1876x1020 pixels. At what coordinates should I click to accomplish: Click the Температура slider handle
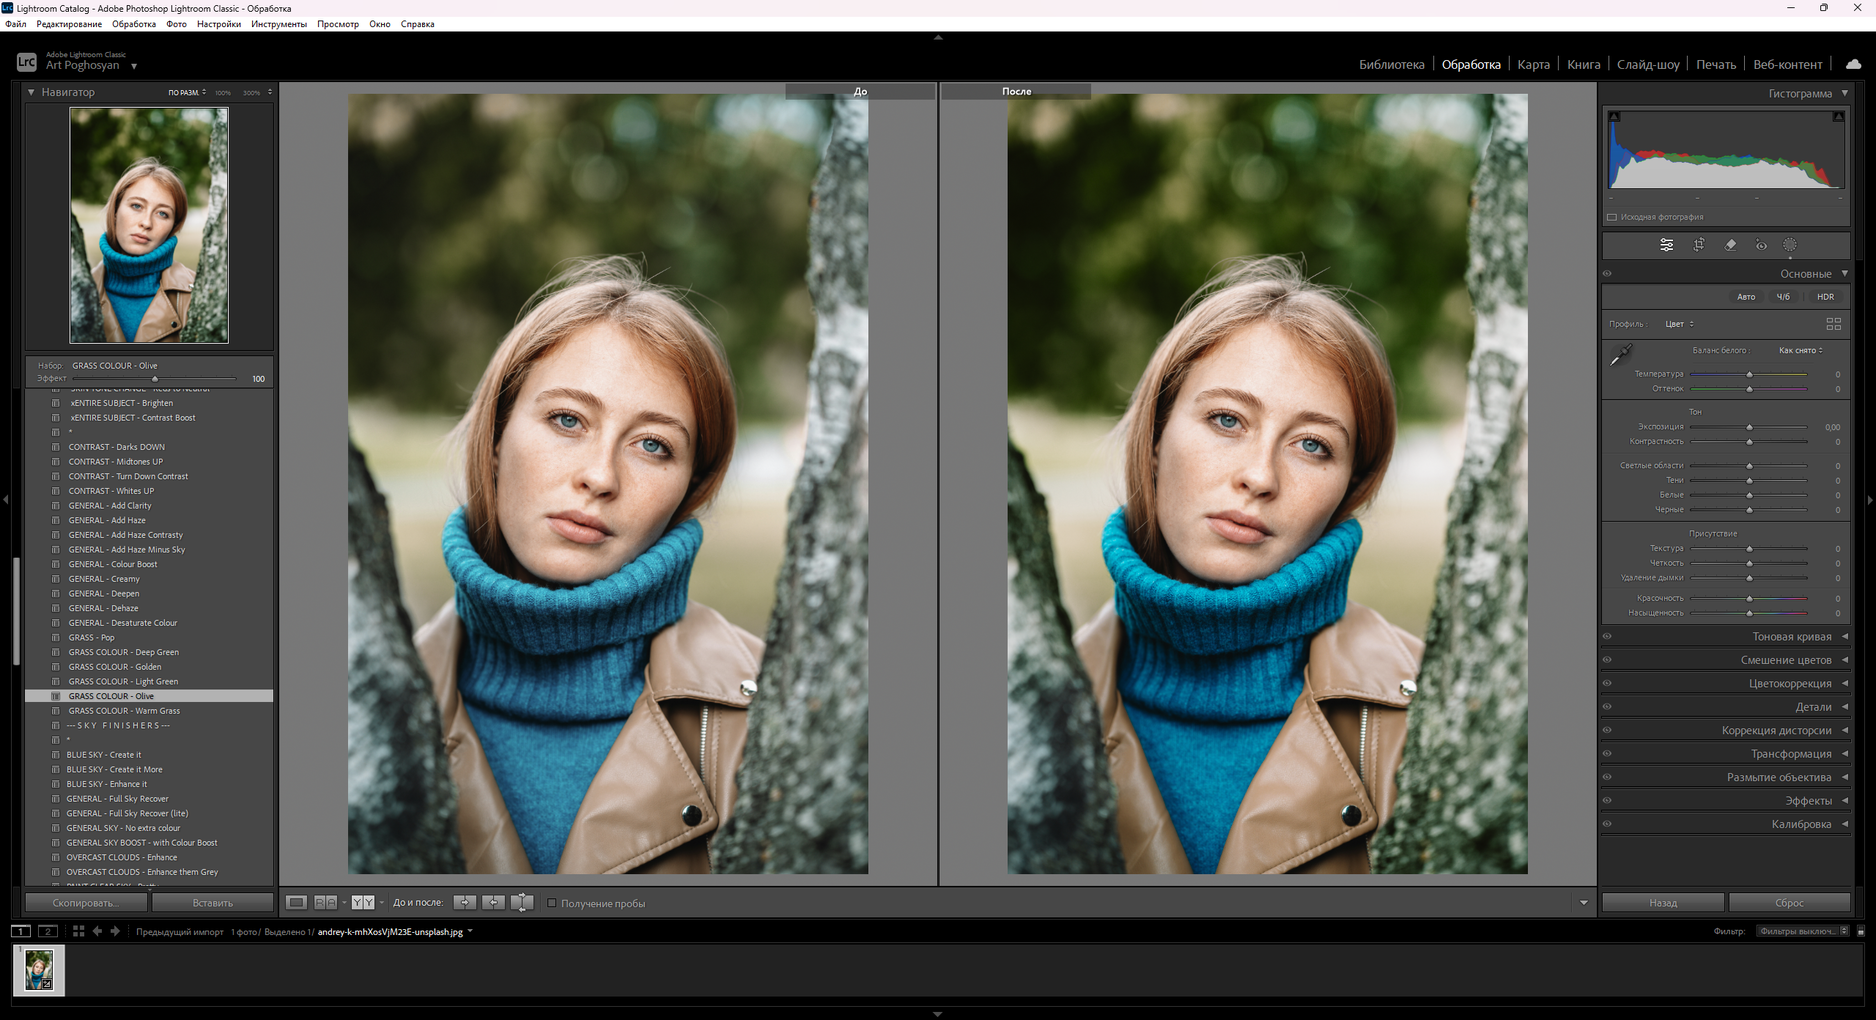[x=1749, y=375]
